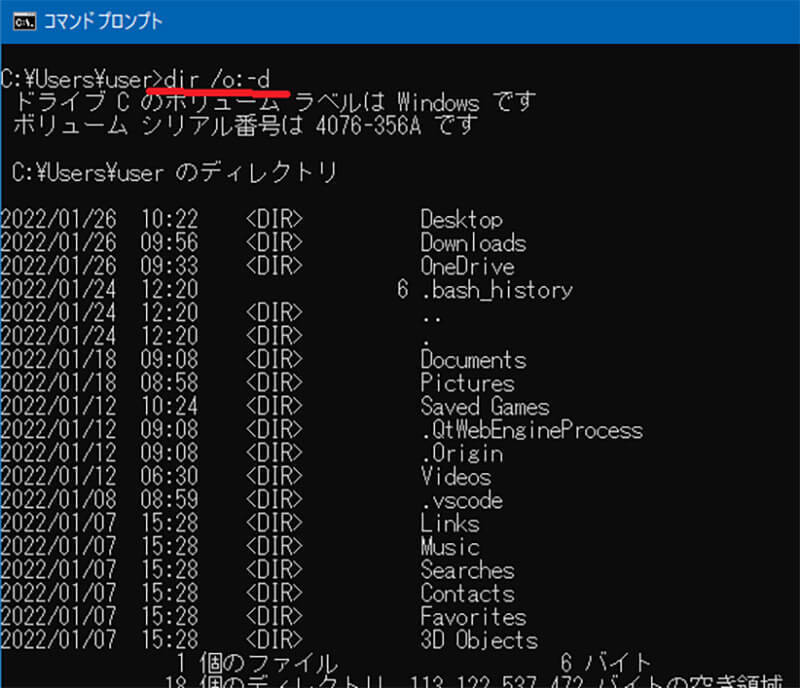Viewport: 800px width, 688px height.
Task: Select the Desktop directory entry
Action: click(x=461, y=220)
